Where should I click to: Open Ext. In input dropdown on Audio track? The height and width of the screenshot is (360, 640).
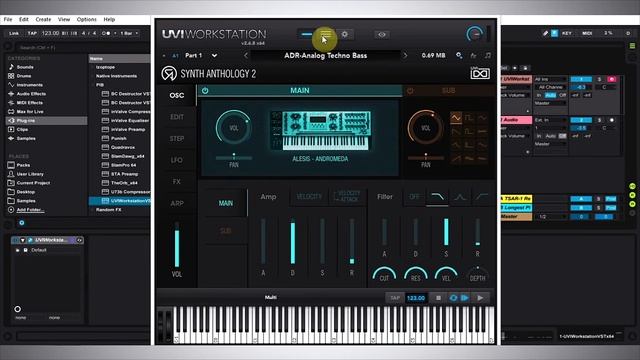click(x=550, y=120)
